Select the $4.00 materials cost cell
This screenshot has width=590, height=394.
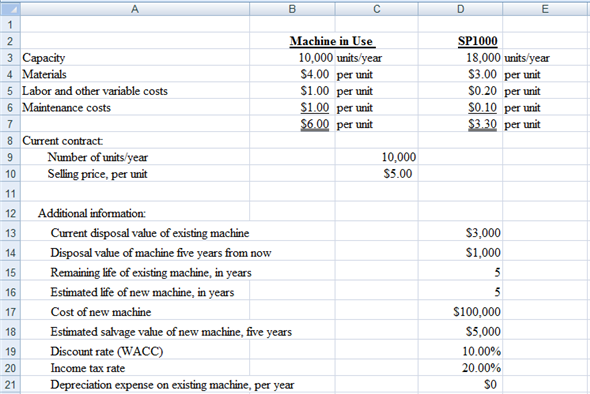coord(315,74)
